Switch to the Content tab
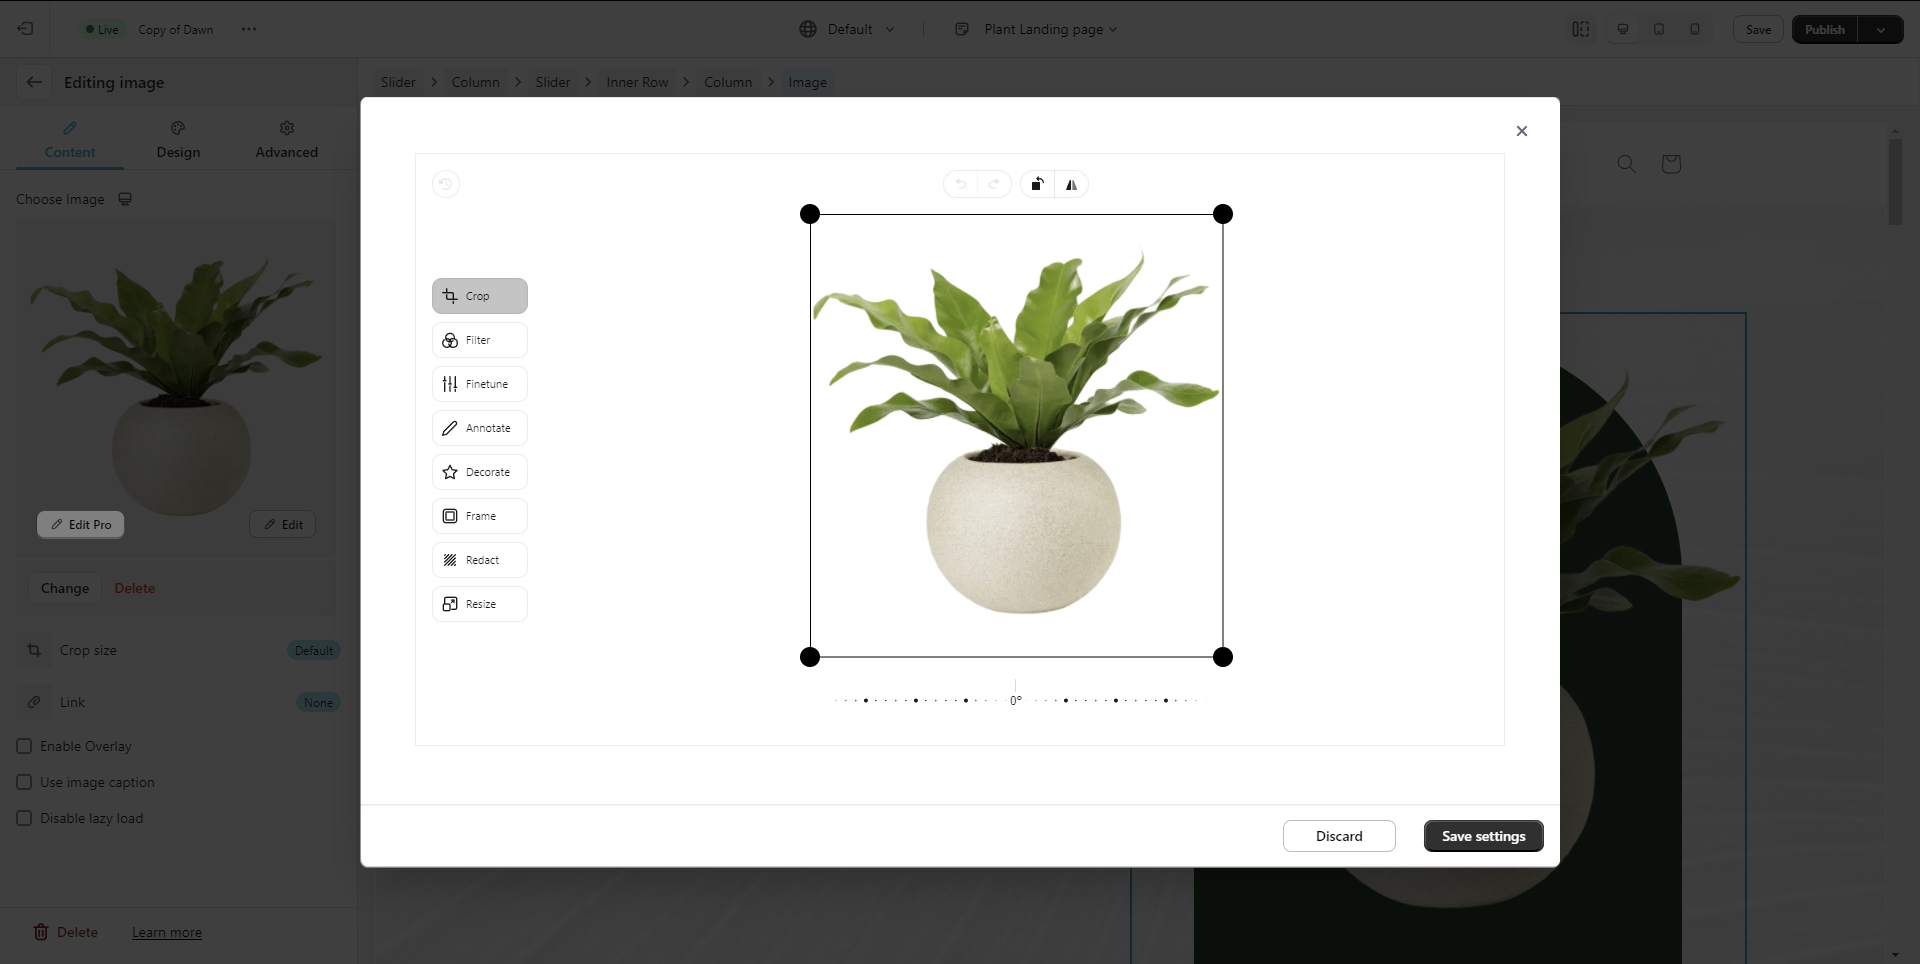Screen dimensions: 1920x964 click(x=70, y=140)
